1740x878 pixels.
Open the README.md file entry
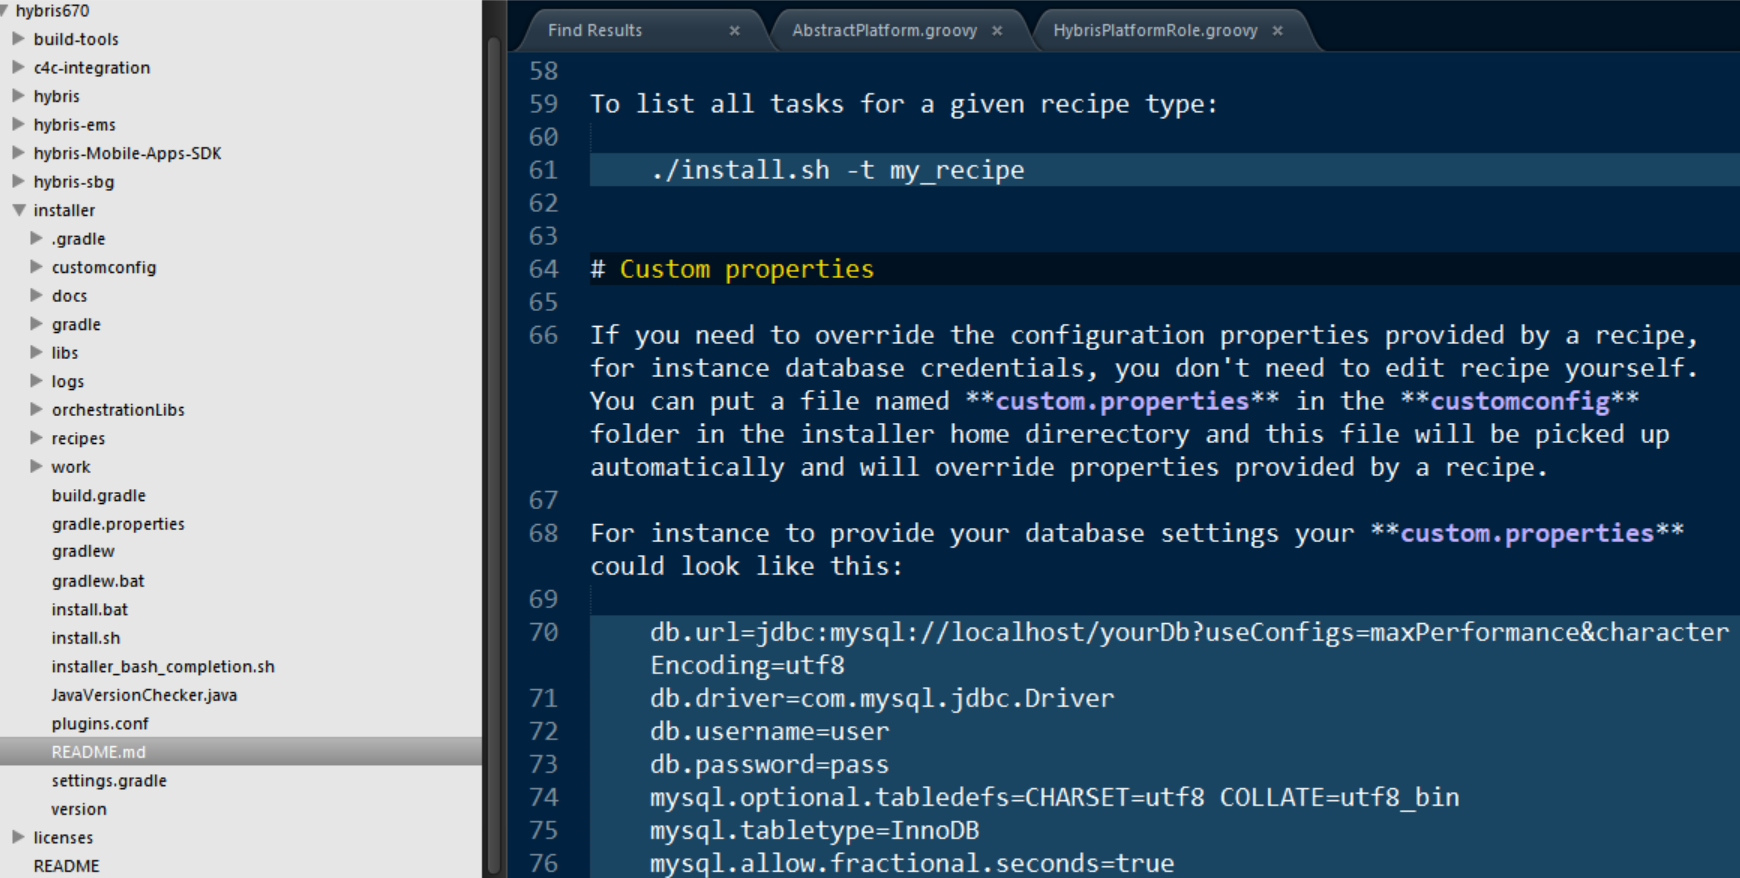[x=98, y=752]
